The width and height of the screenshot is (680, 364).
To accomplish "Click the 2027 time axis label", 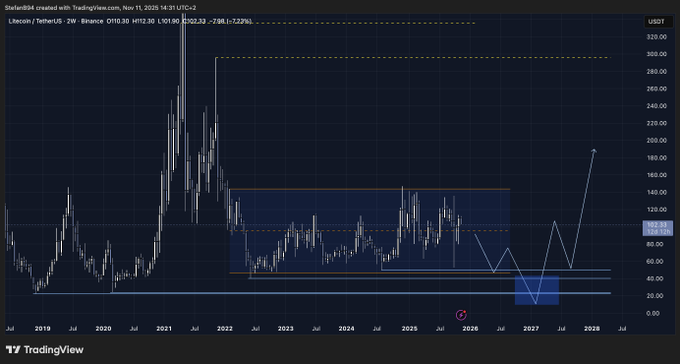I will coord(531,329).
